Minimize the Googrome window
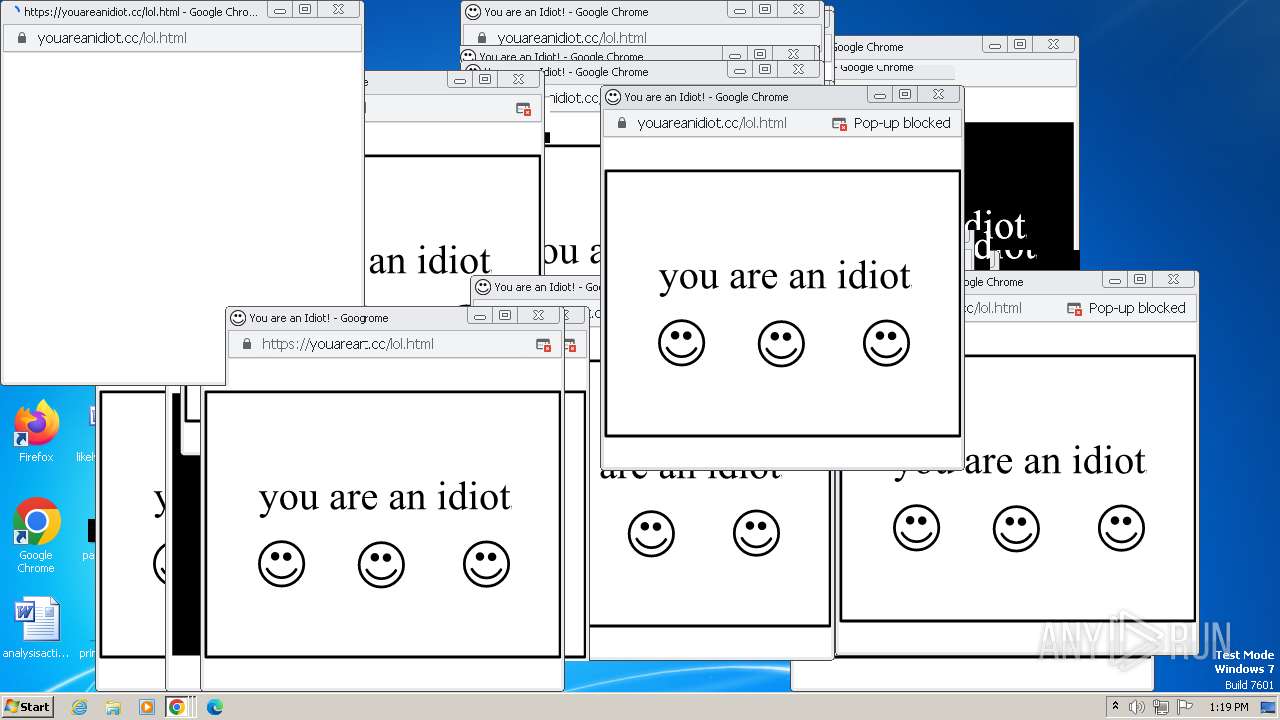Viewport: 1280px width, 720px height. [480, 315]
